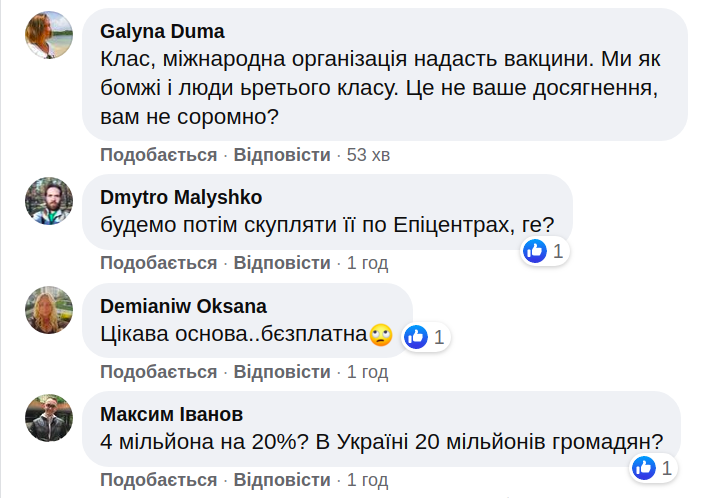Screen dimensions: 727x498
Task: Open Galyna Duma's profile name link
Action: point(163,31)
